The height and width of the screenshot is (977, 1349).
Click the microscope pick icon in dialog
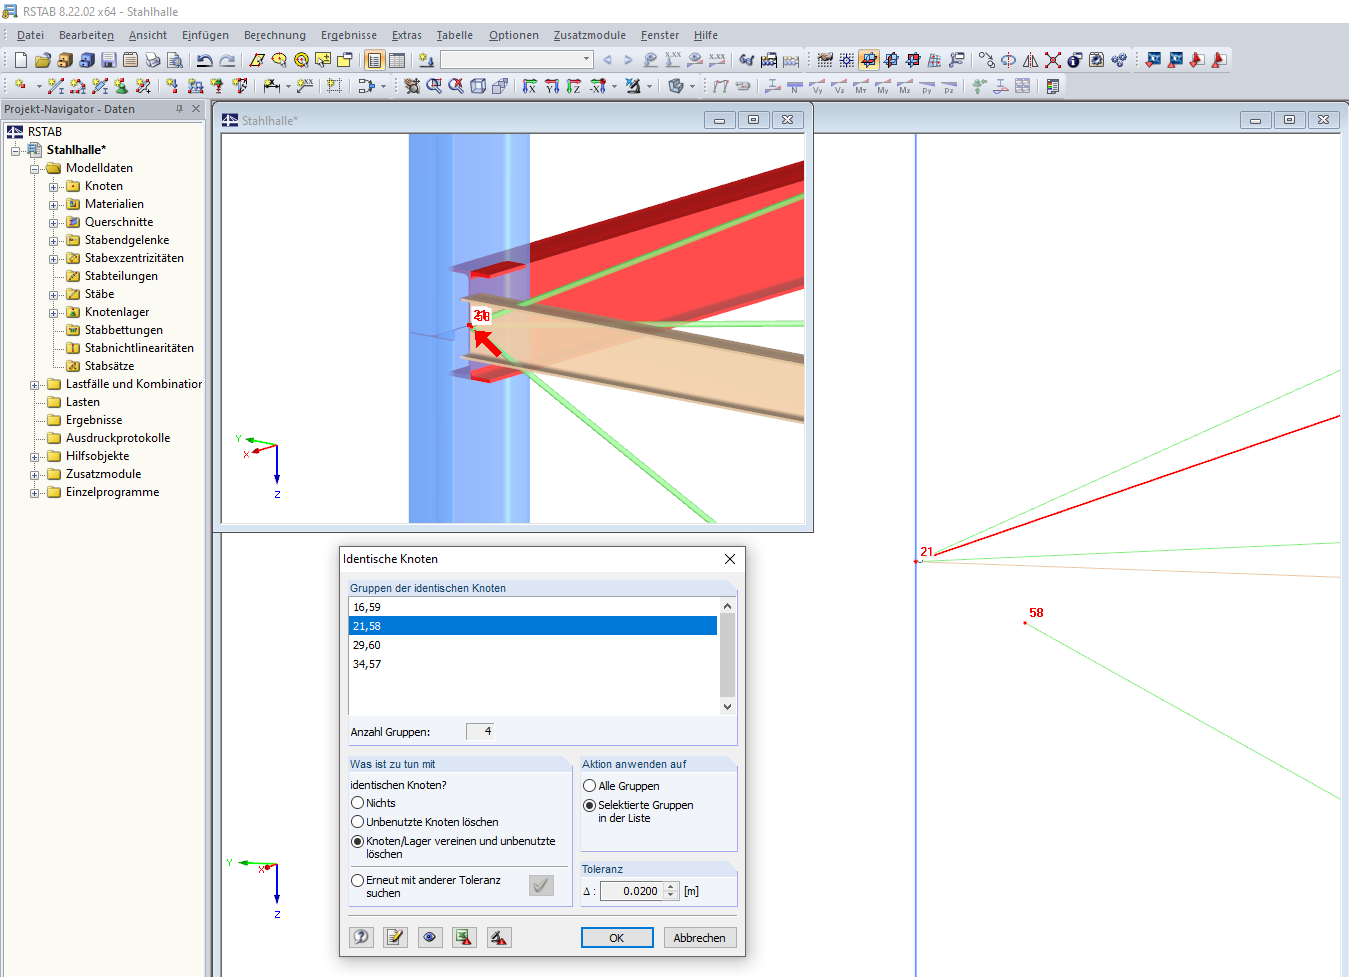point(499,937)
